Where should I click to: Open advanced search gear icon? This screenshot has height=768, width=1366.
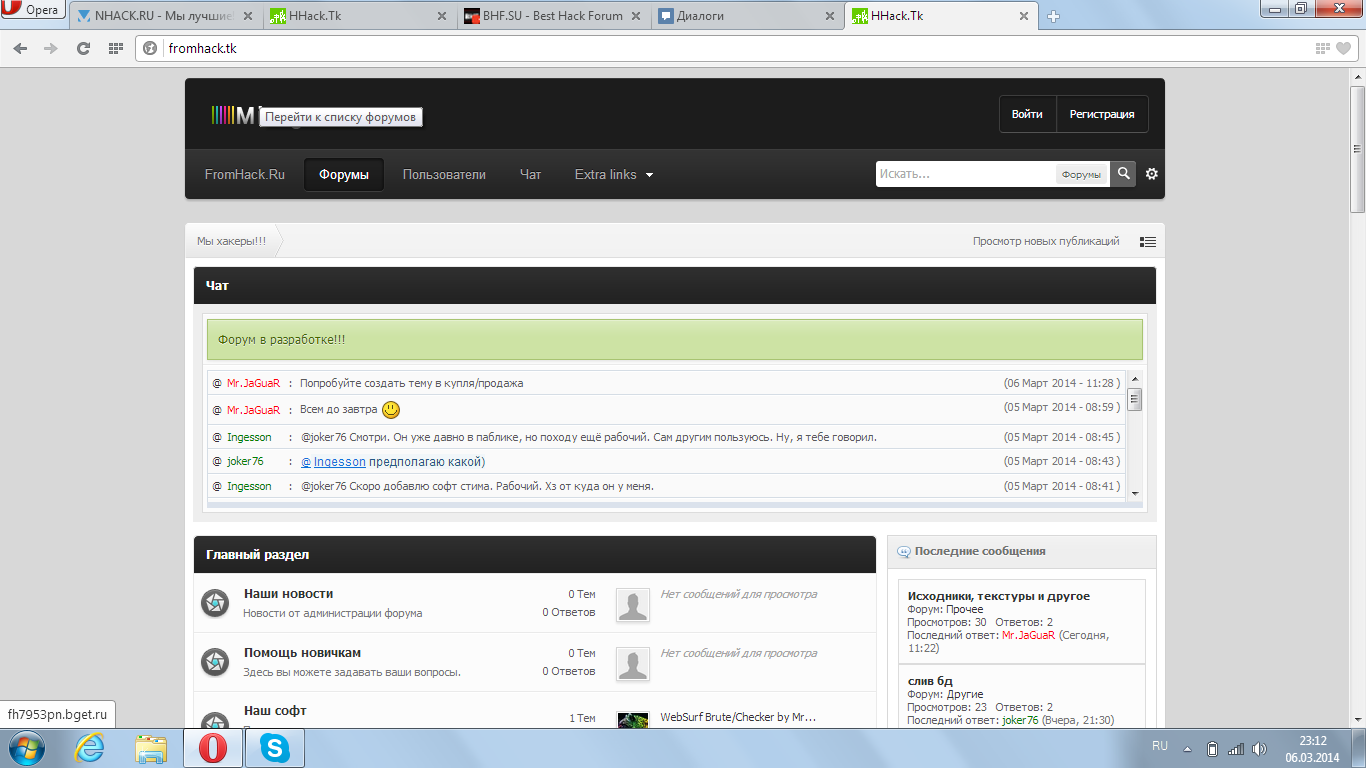(x=1151, y=174)
